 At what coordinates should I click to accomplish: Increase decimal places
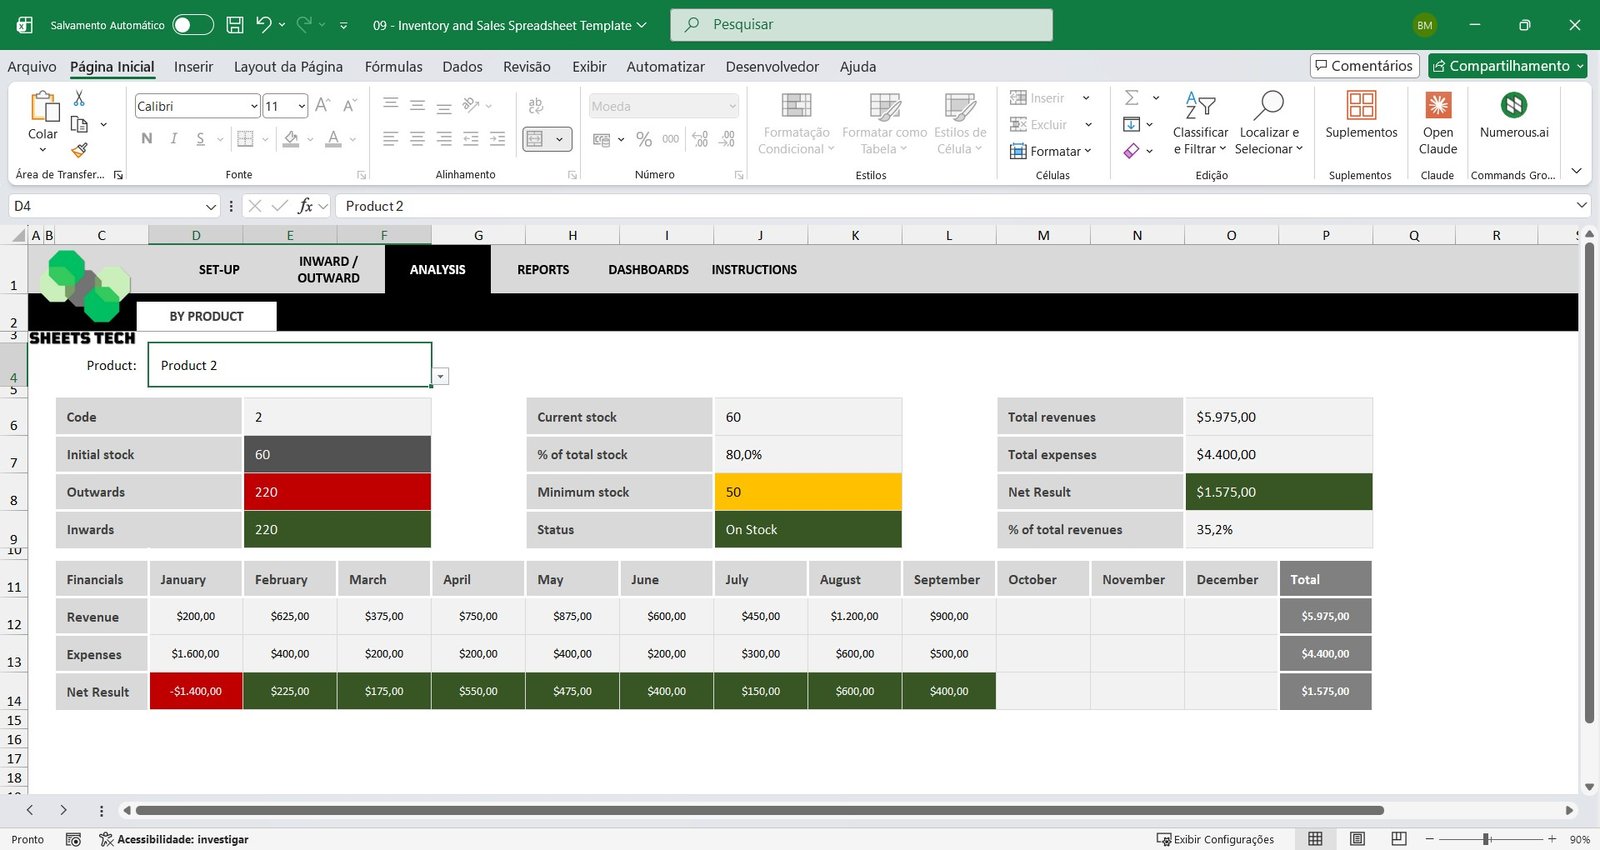click(700, 139)
